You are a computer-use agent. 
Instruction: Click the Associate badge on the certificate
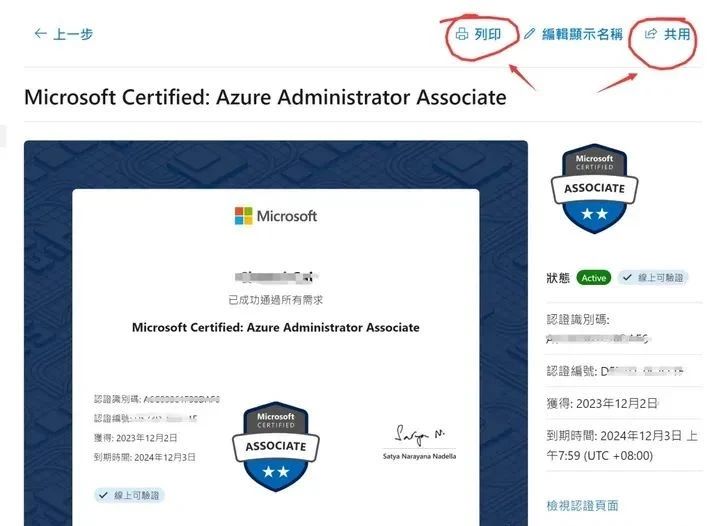coord(276,447)
